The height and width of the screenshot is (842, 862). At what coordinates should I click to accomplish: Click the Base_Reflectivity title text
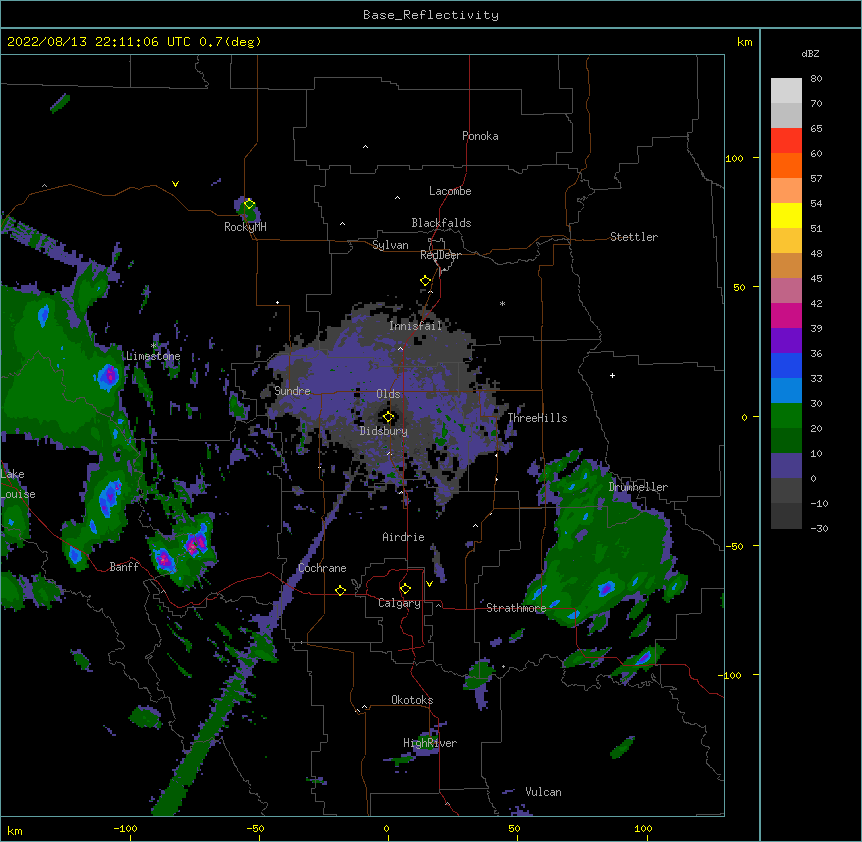[x=431, y=15]
